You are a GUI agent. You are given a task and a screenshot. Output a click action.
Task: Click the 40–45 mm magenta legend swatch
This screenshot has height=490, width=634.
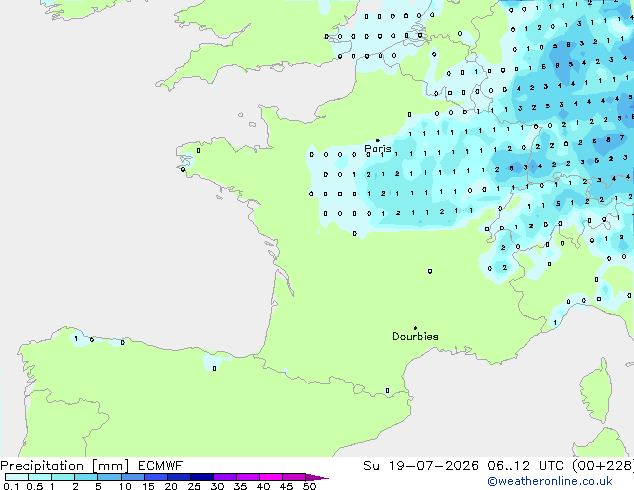[x=271, y=477]
